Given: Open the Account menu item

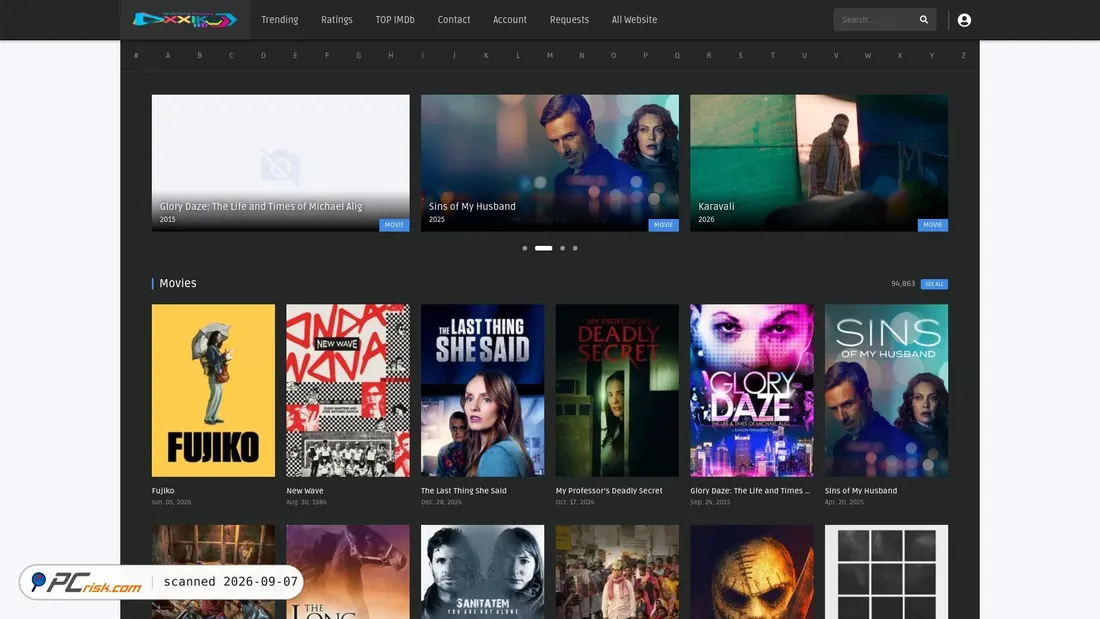Looking at the screenshot, I should pyautogui.click(x=509, y=20).
